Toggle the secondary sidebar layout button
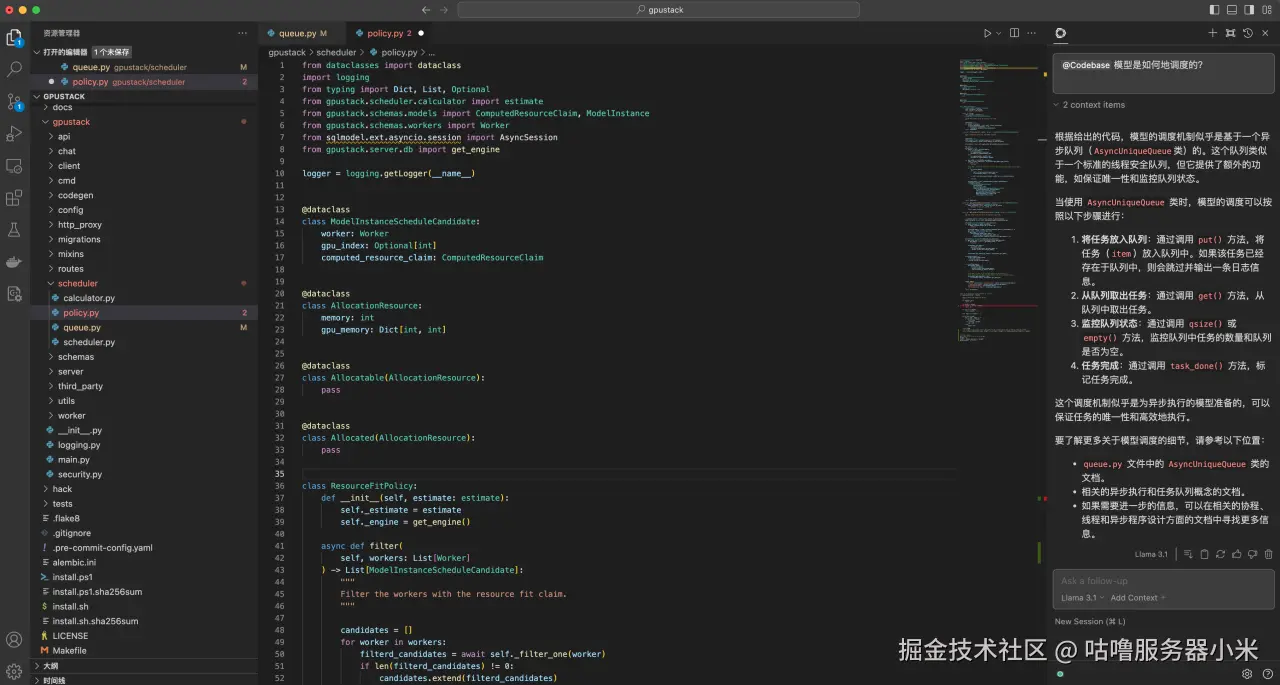The height and width of the screenshot is (685, 1280). [1249, 10]
